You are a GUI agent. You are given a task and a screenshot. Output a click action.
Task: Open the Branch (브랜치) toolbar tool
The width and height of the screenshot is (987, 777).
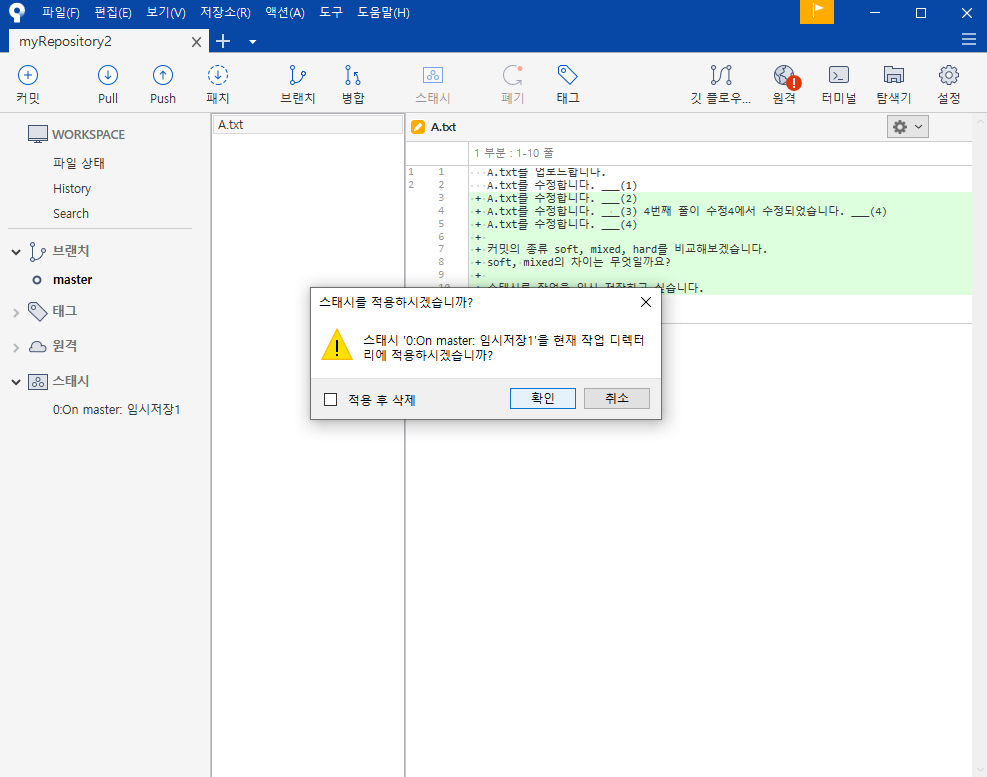point(297,84)
